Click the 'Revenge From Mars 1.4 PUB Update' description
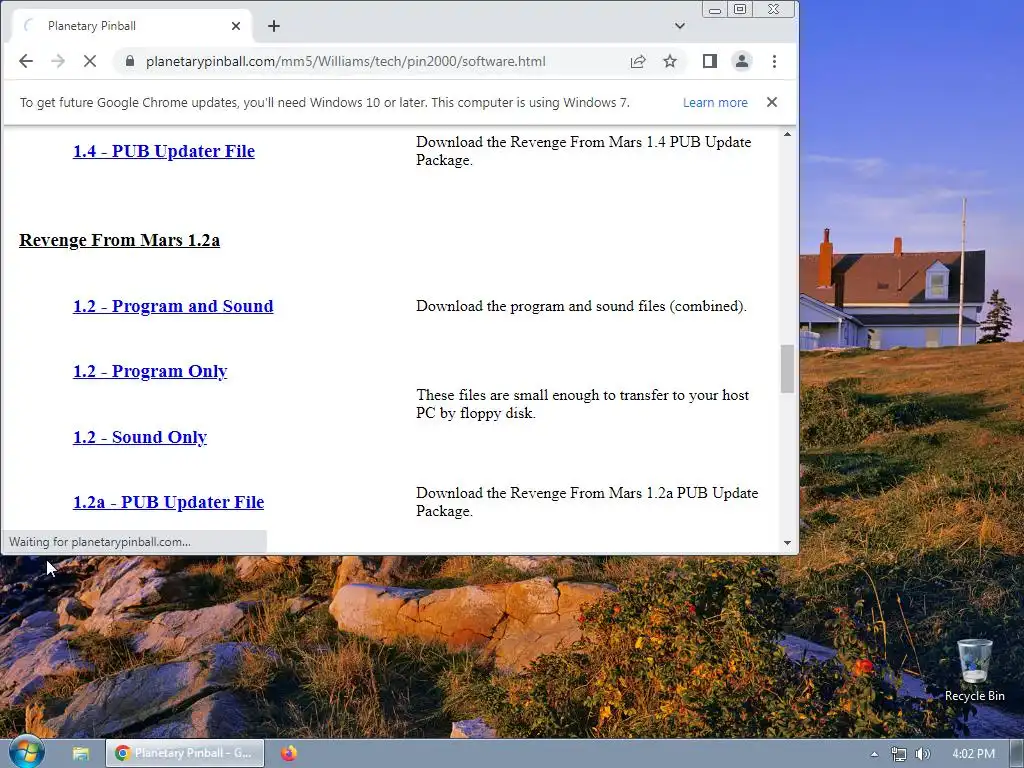Viewport: 1024px width, 768px height. [584, 151]
